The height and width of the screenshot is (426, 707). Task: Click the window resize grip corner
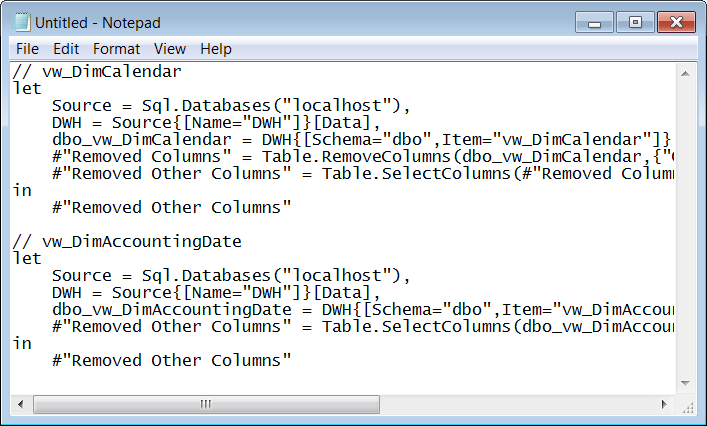(x=687, y=405)
